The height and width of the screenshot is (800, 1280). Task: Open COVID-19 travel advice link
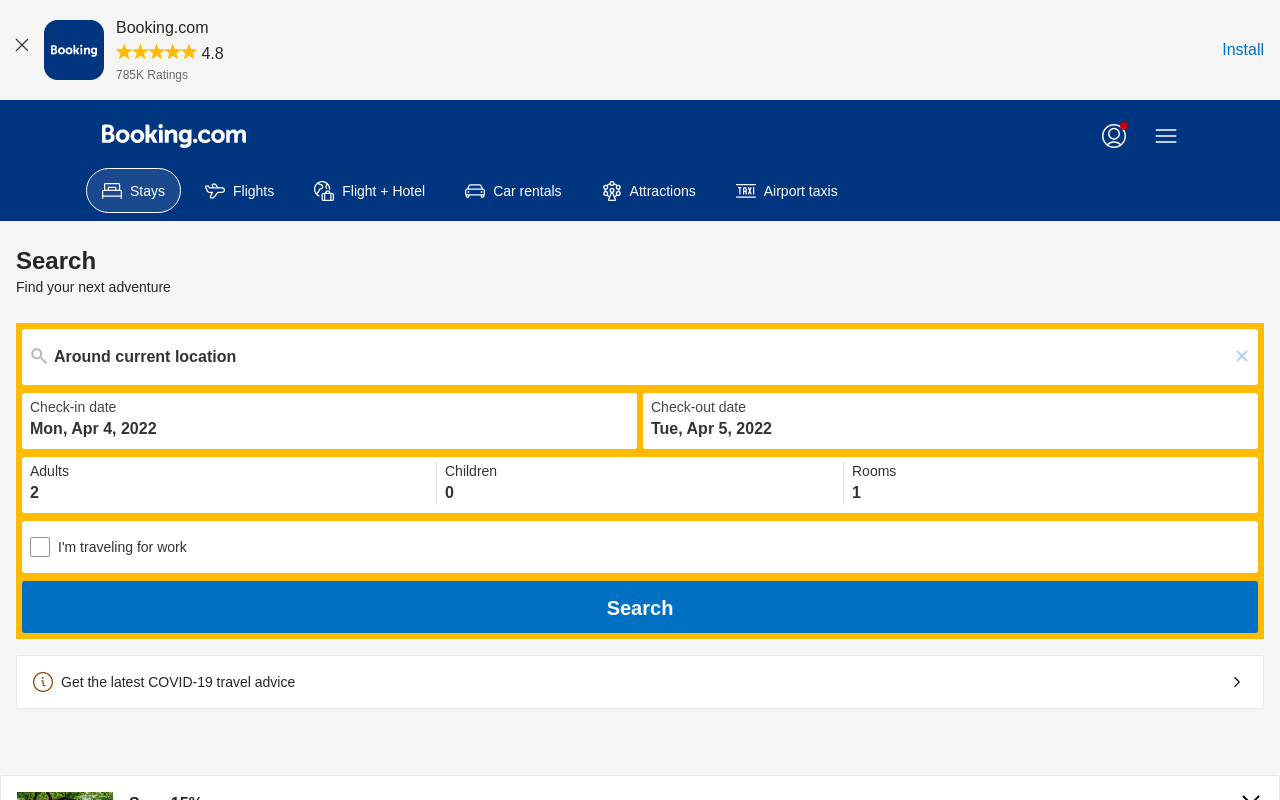[x=640, y=682]
